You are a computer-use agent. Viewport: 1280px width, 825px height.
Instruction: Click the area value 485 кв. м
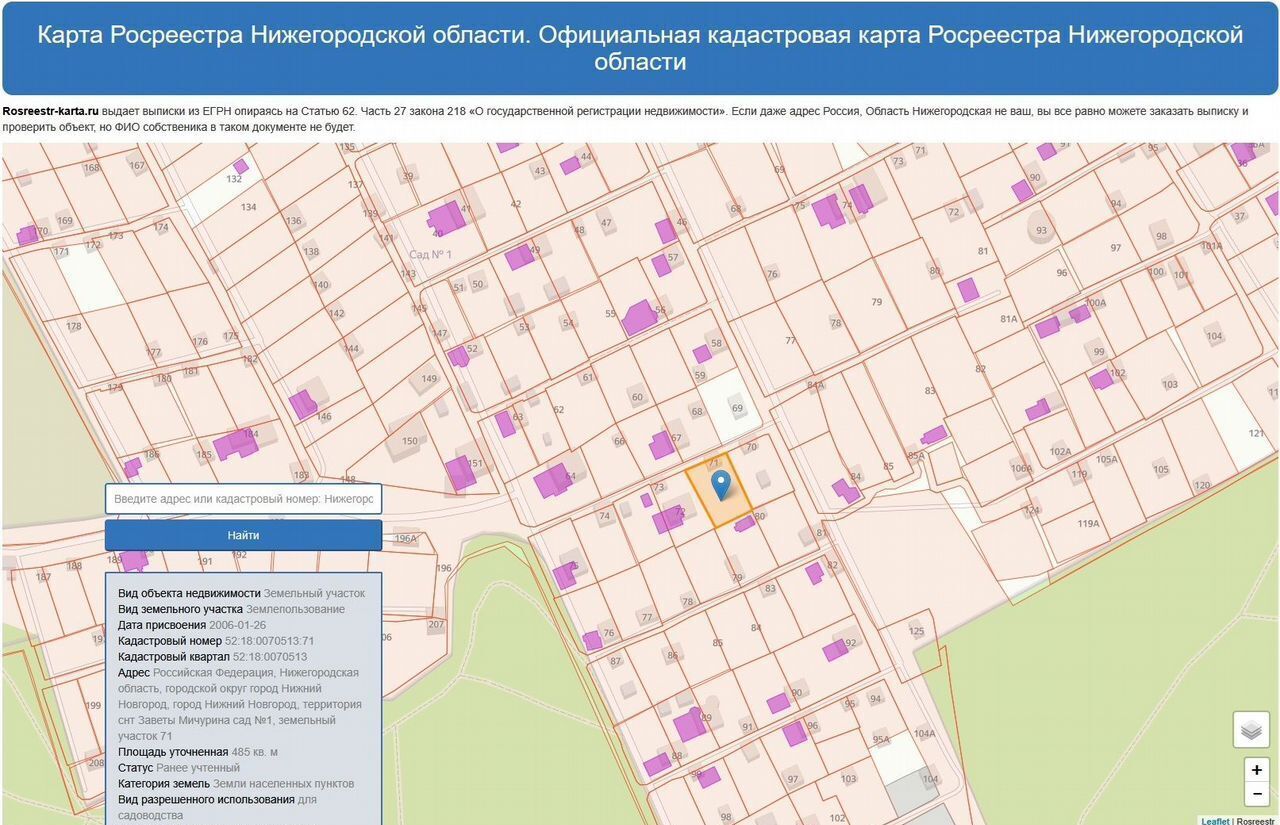point(254,752)
